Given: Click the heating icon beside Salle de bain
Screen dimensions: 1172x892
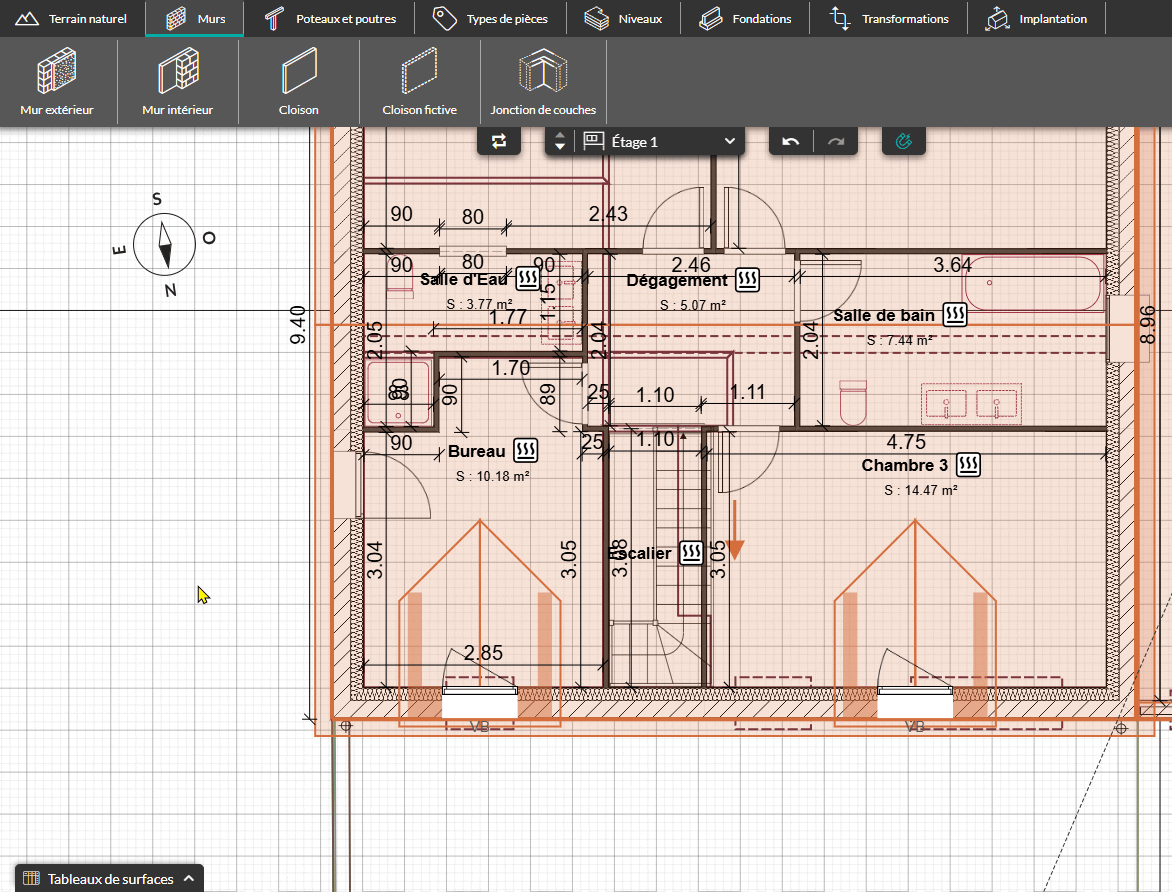Looking at the screenshot, I should [x=955, y=314].
